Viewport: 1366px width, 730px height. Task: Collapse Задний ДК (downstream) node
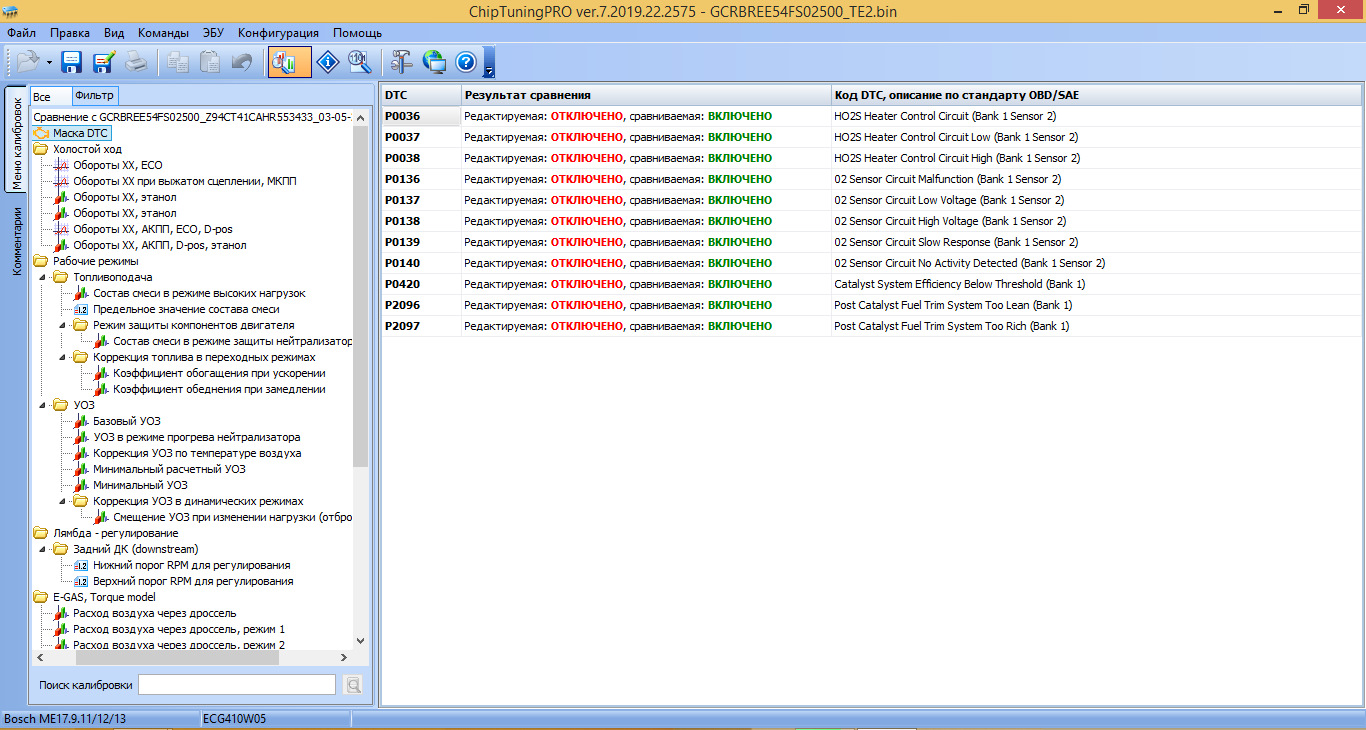coord(41,549)
